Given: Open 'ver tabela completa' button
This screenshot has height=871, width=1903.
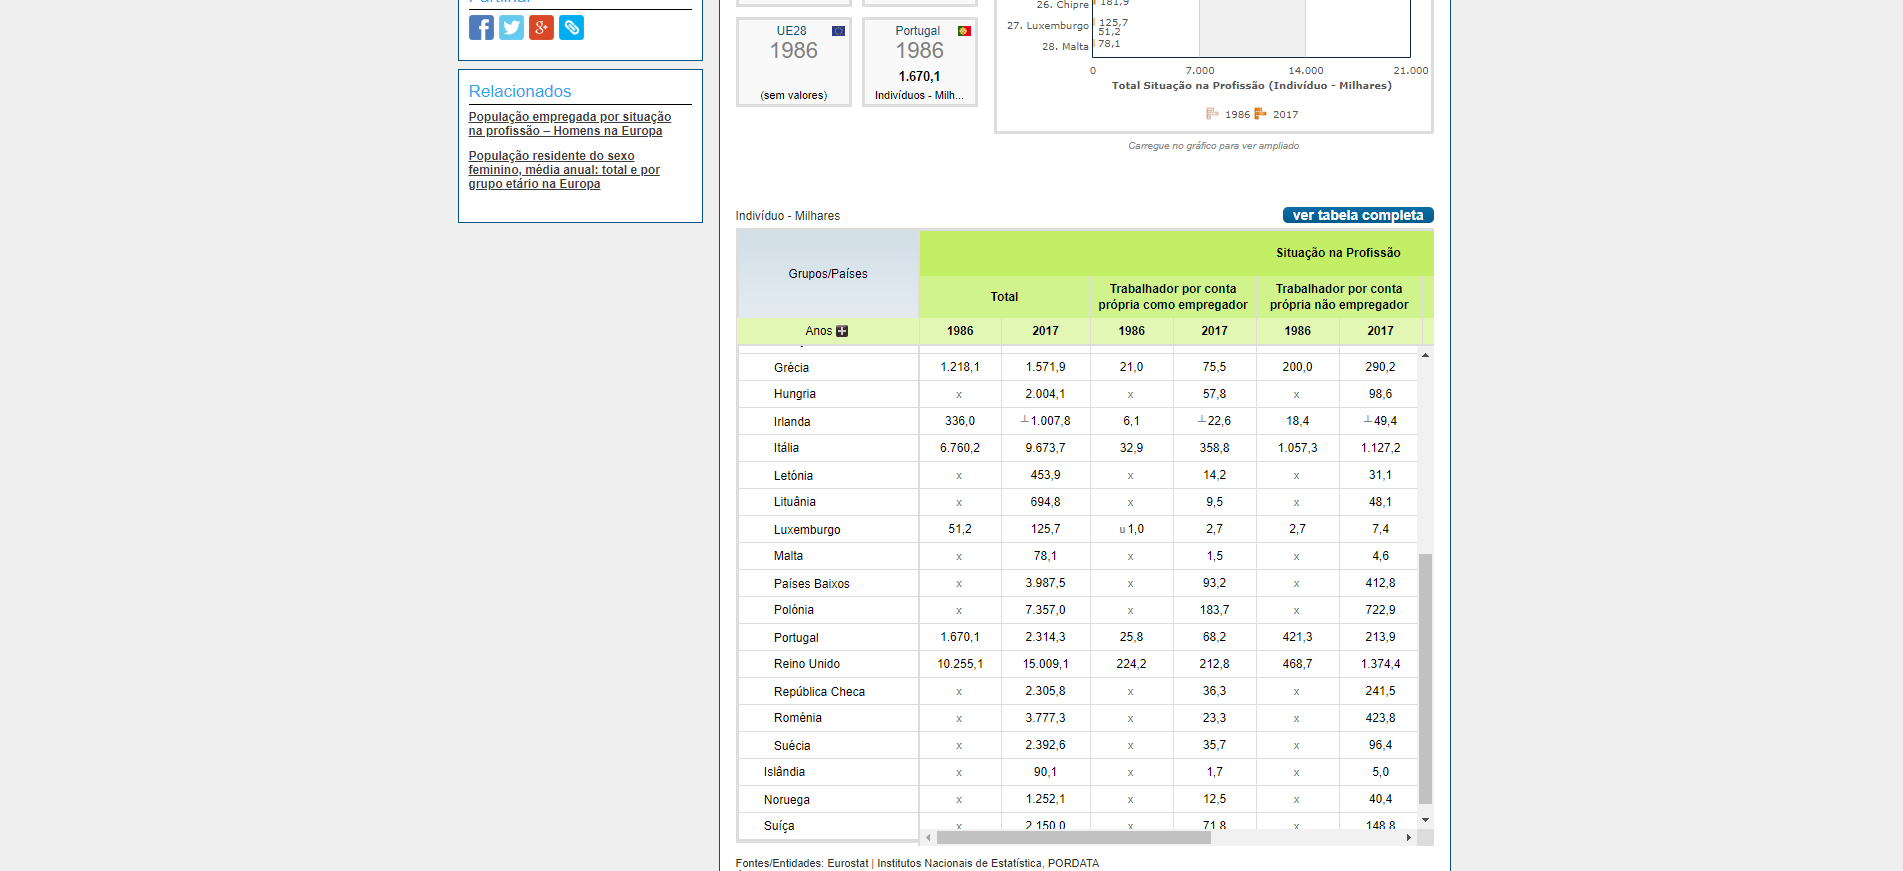Looking at the screenshot, I should 1357,215.
